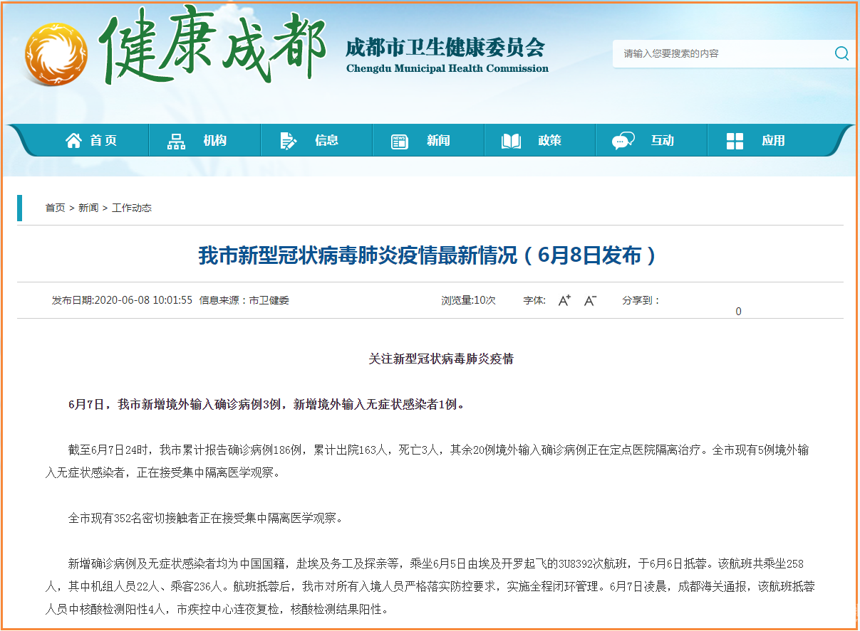
Task: Open the 信息 navigation menu item
Action: [x=316, y=140]
